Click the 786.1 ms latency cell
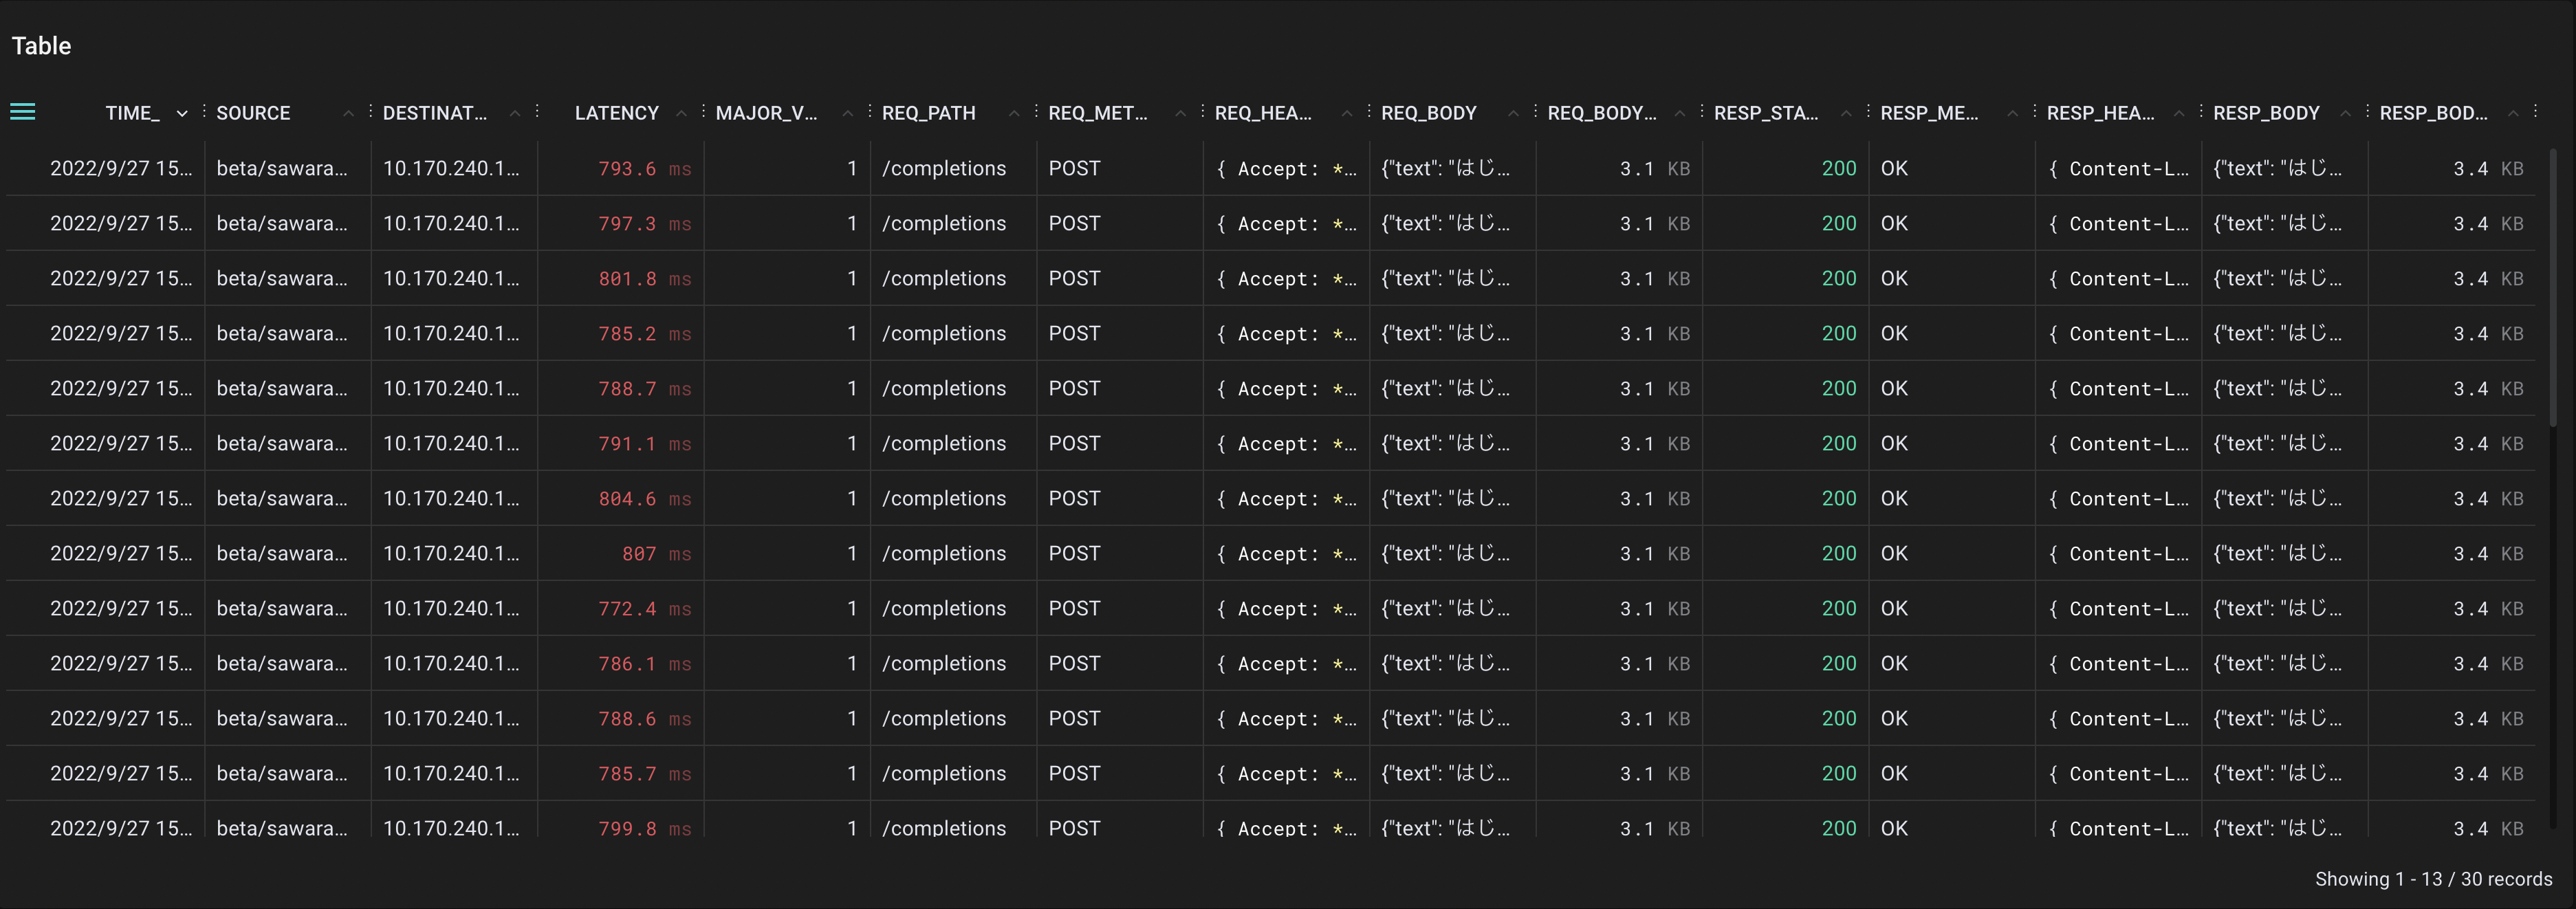Screen dimensions: 2576x909 coord(644,664)
